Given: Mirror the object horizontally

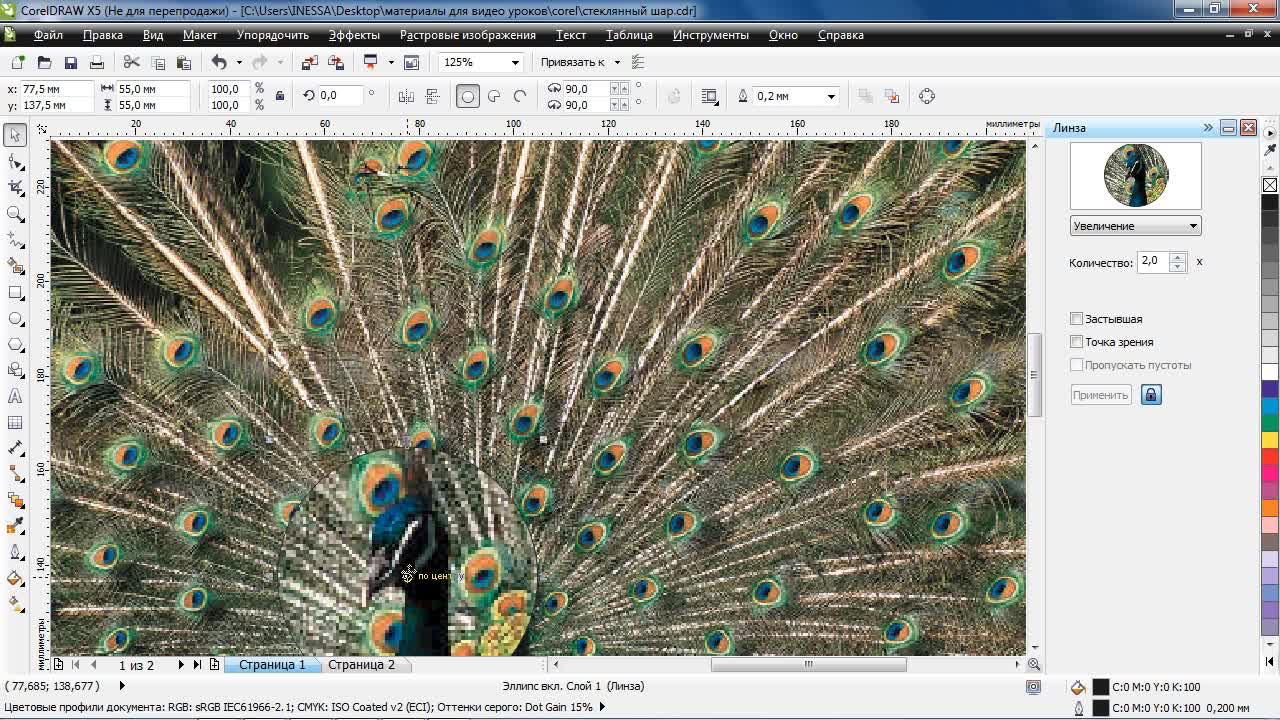Looking at the screenshot, I should [406, 96].
